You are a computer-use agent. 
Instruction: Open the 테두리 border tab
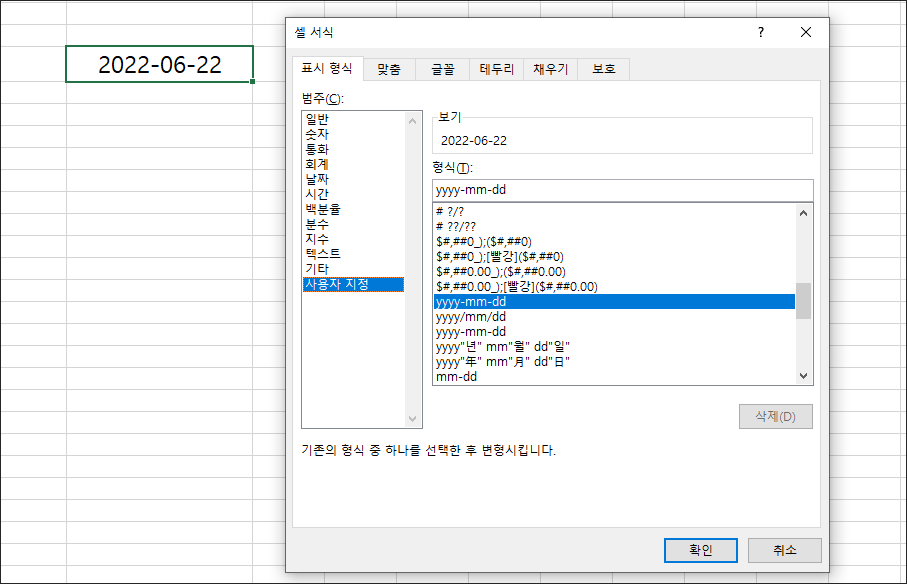[497, 69]
